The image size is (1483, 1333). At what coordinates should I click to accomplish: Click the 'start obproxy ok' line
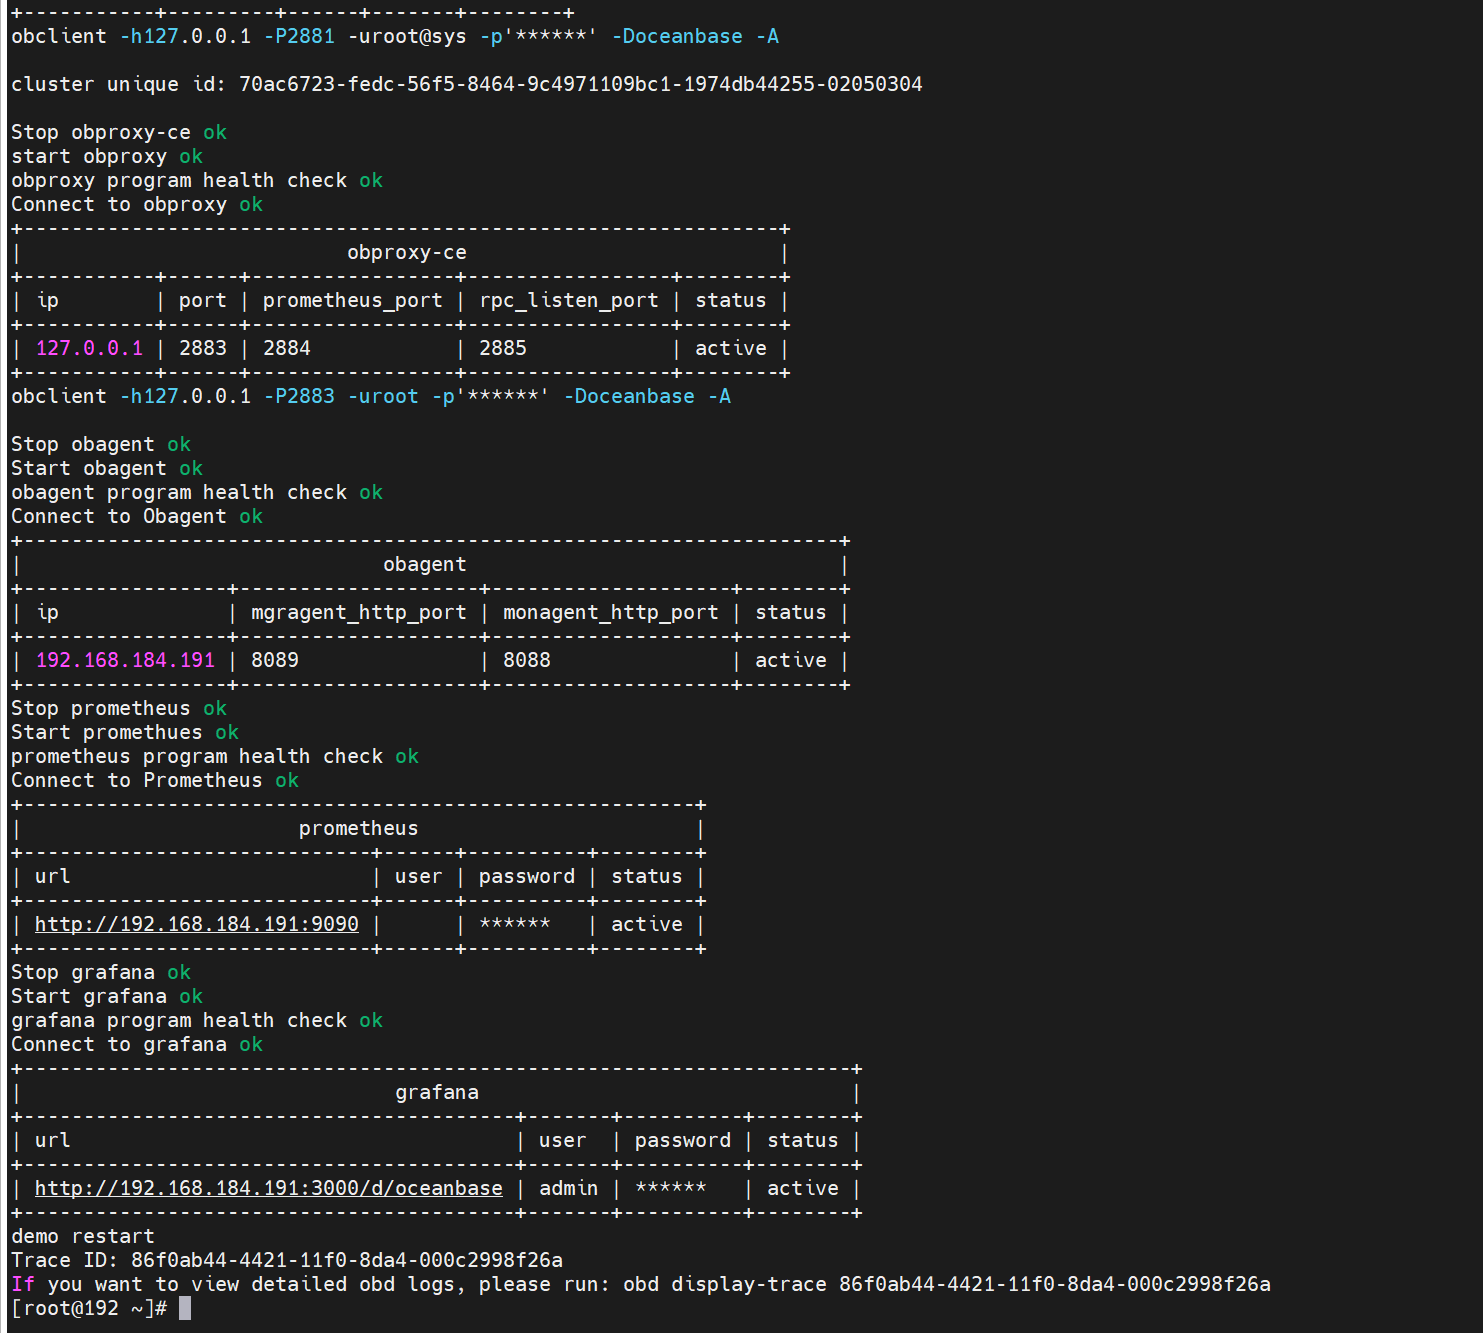107,156
